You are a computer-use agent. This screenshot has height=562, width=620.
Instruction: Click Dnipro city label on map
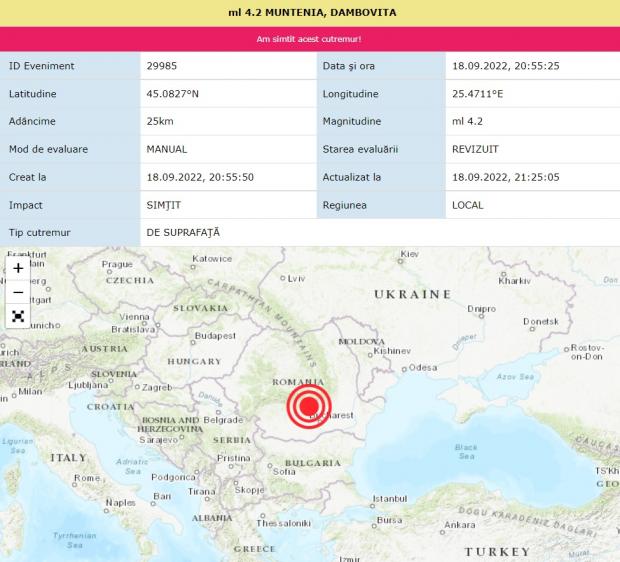(x=482, y=308)
